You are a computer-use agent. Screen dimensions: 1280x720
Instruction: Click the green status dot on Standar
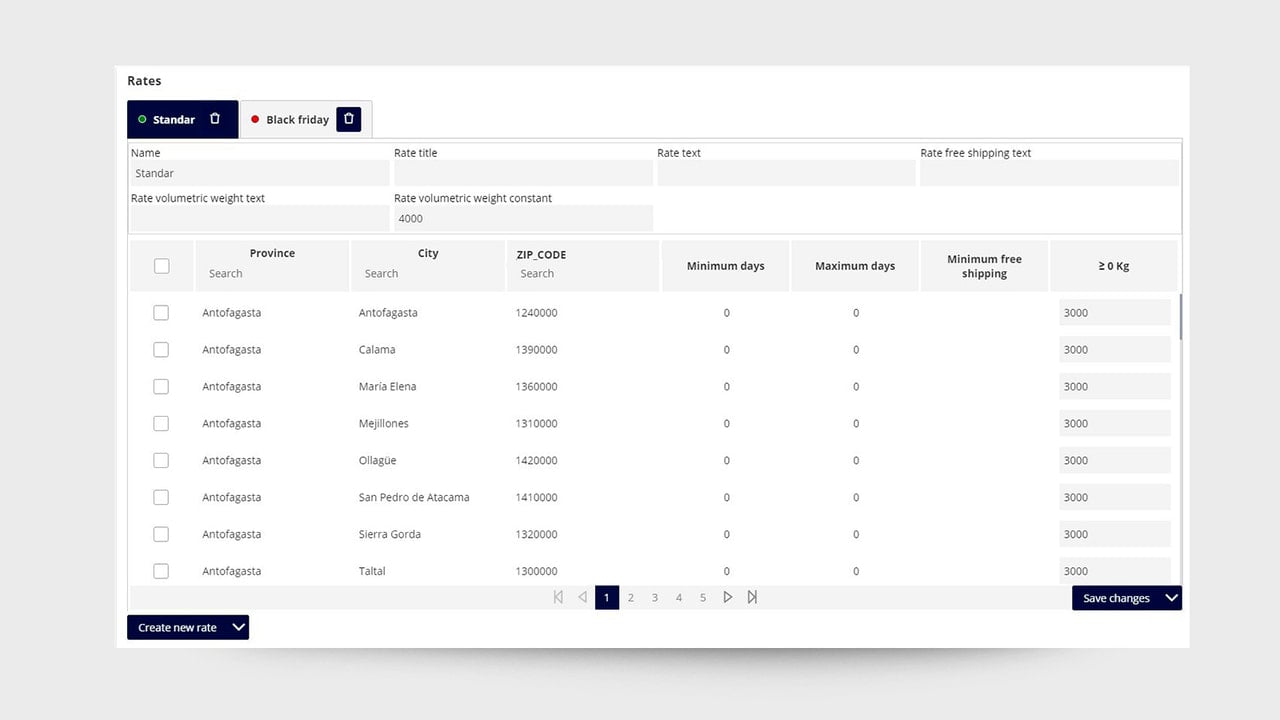(x=142, y=119)
